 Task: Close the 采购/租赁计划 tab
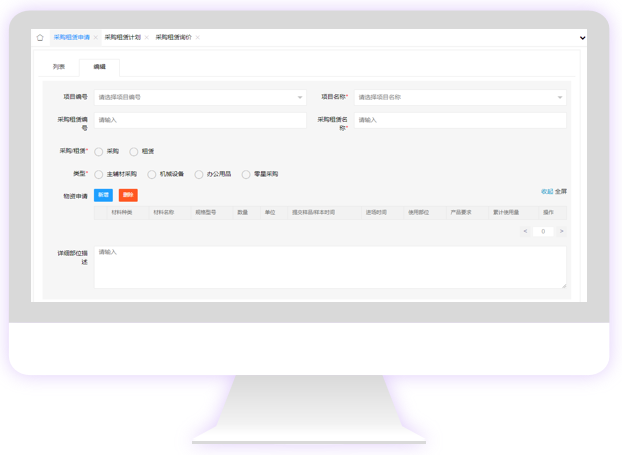pos(147,38)
